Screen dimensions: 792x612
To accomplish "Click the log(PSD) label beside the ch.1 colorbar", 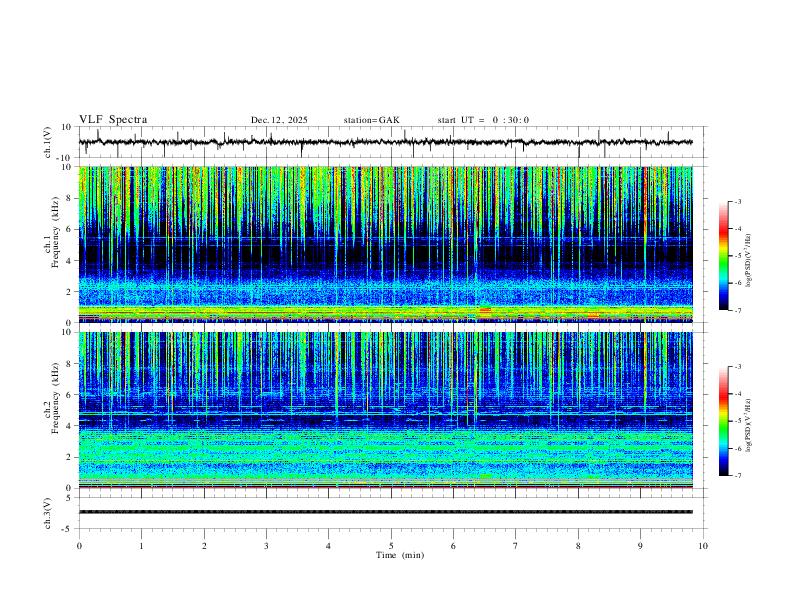I will click(x=748, y=260).
